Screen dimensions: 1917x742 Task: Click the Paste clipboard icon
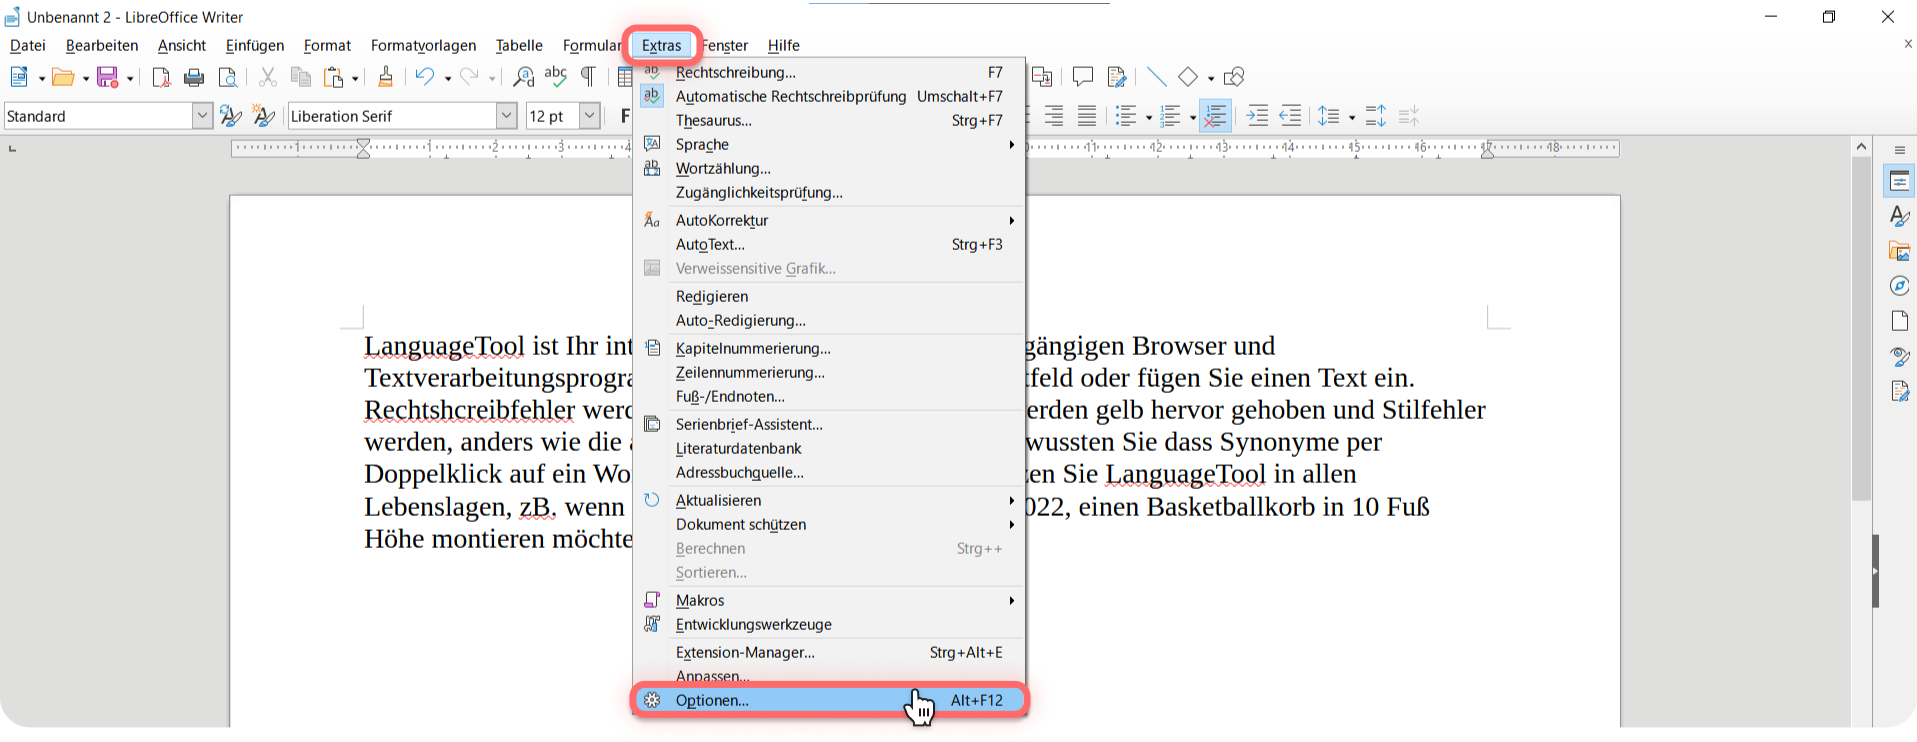click(334, 77)
